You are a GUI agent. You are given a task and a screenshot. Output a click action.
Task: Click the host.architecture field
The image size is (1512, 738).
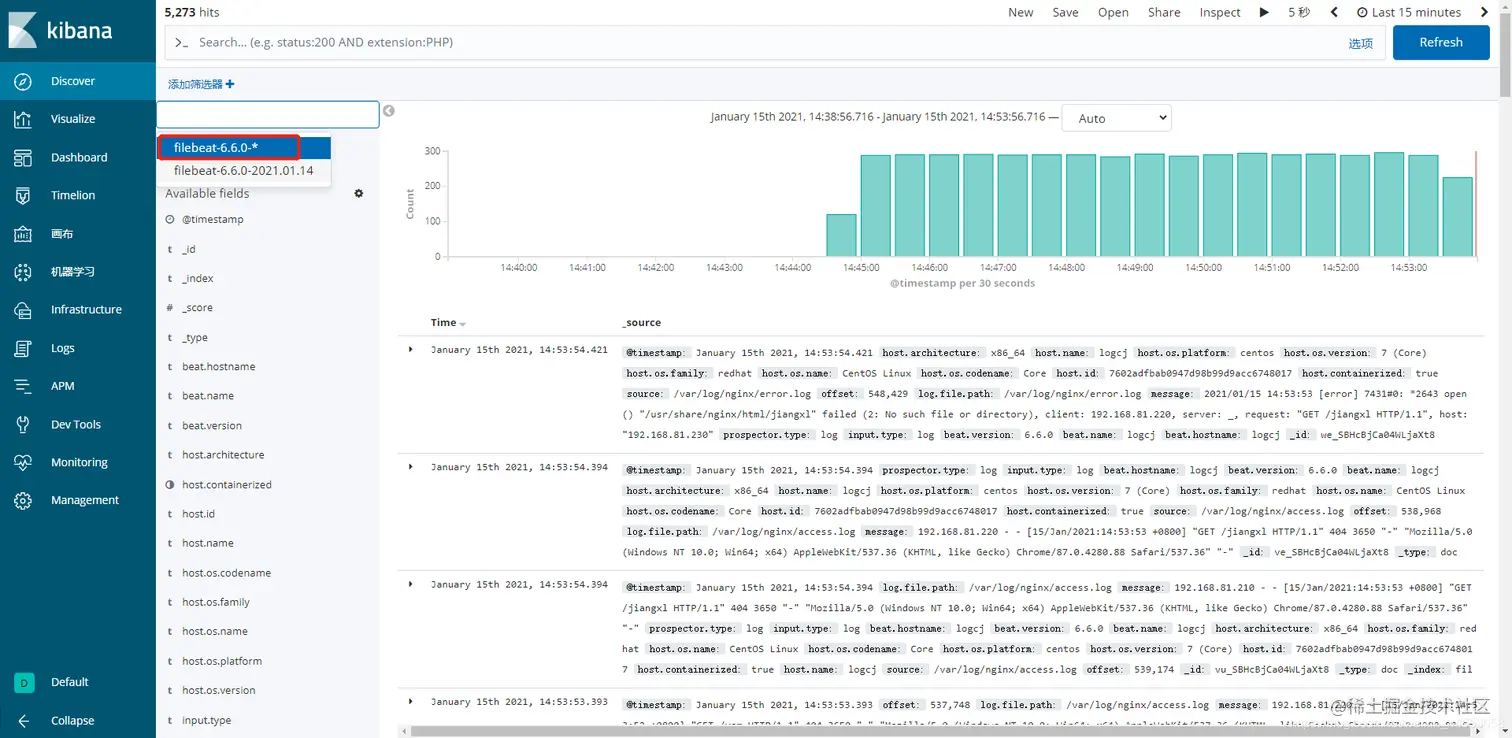pyautogui.click(x=223, y=455)
